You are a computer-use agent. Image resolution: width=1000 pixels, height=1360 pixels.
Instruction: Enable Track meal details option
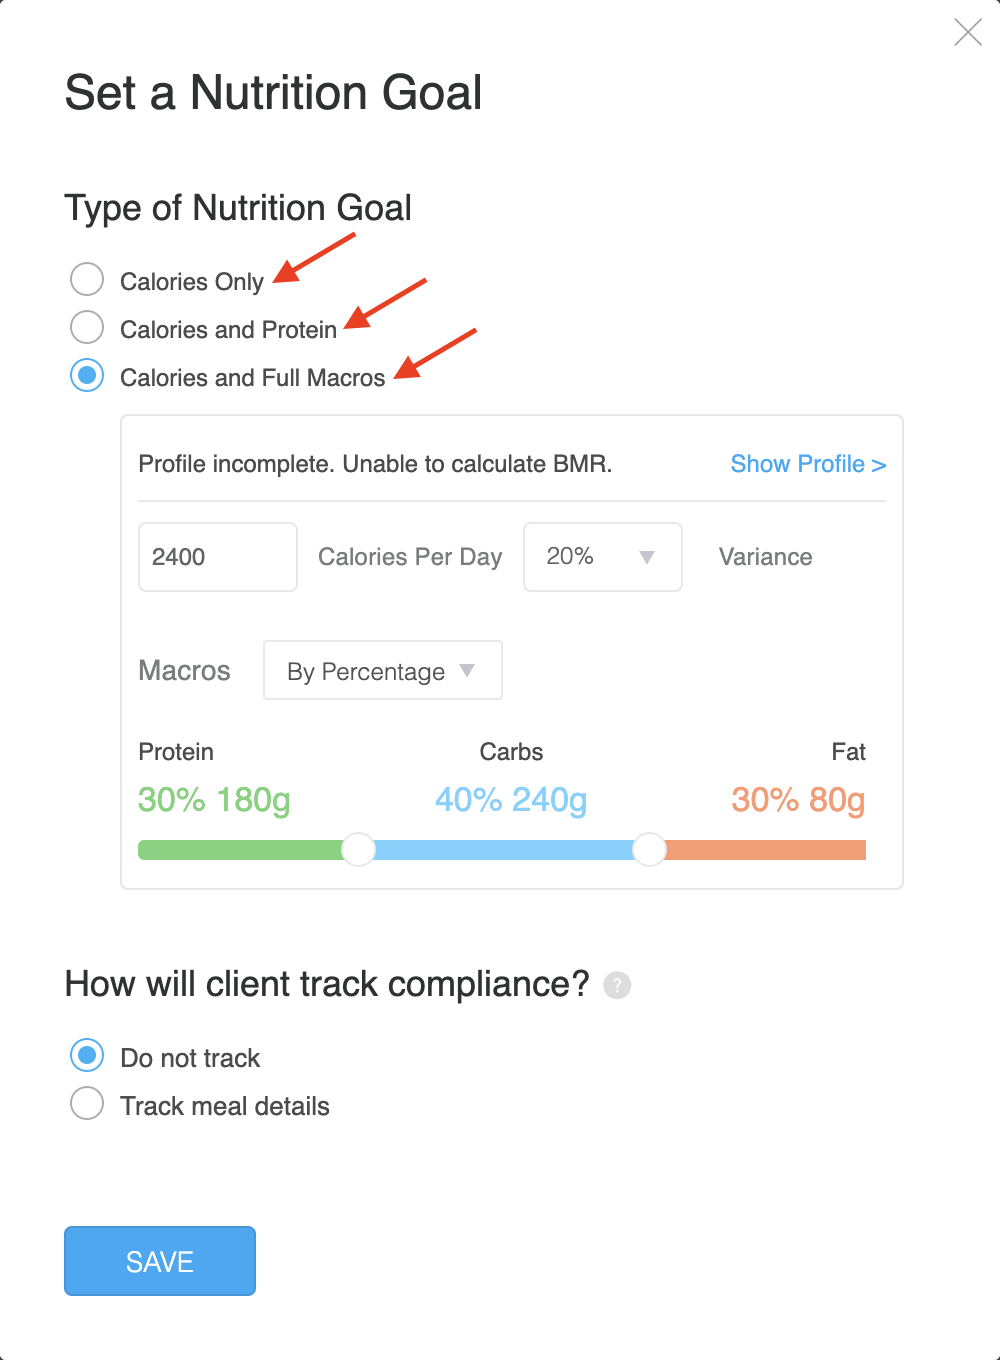tap(87, 1103)
